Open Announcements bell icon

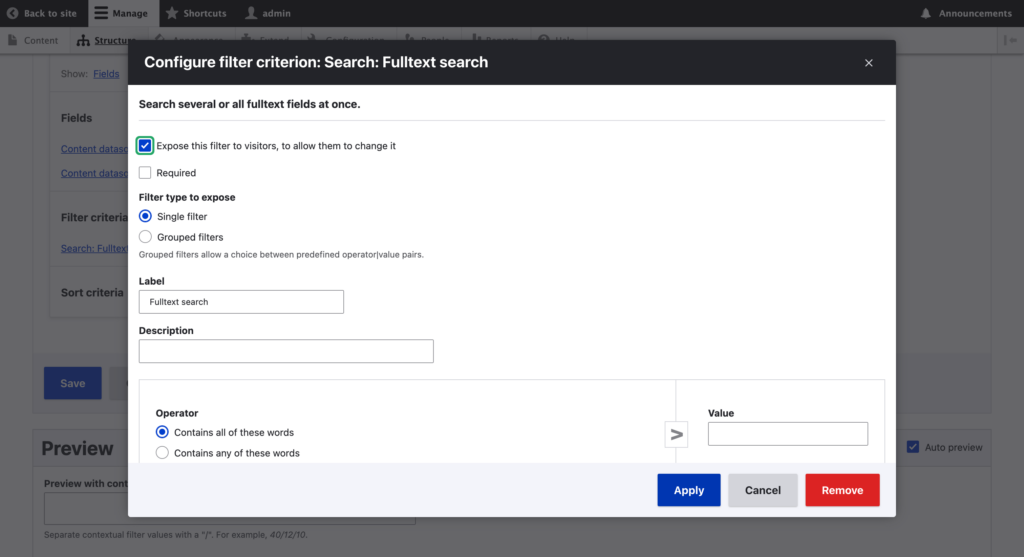tap(926, 13)
